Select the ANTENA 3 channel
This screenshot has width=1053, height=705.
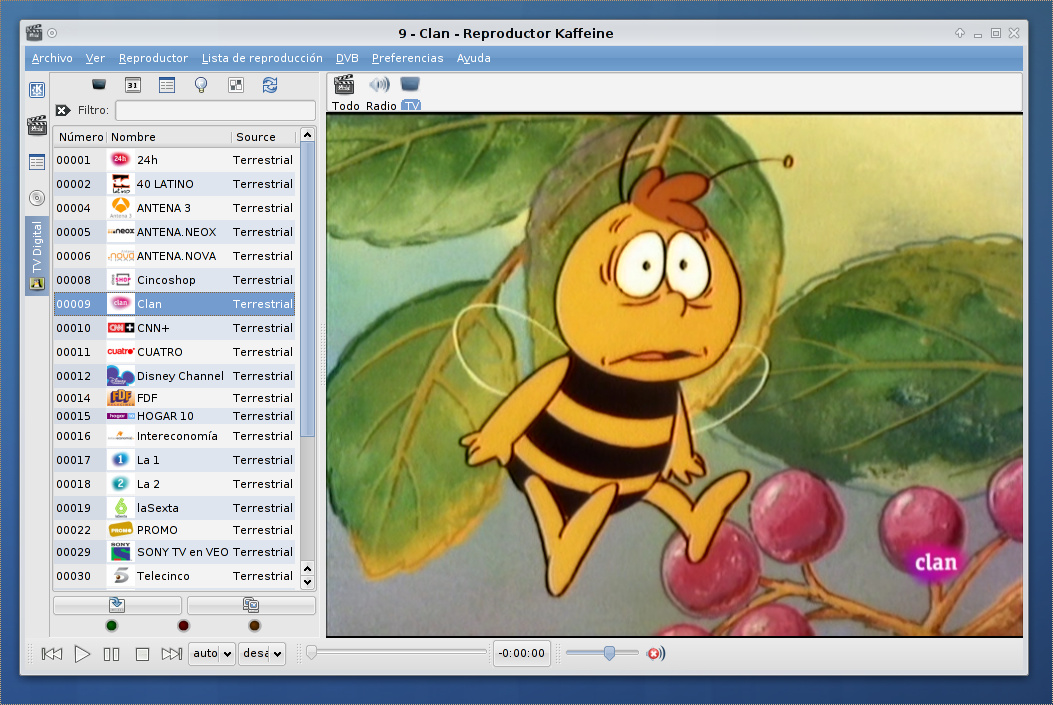point(175,208)
